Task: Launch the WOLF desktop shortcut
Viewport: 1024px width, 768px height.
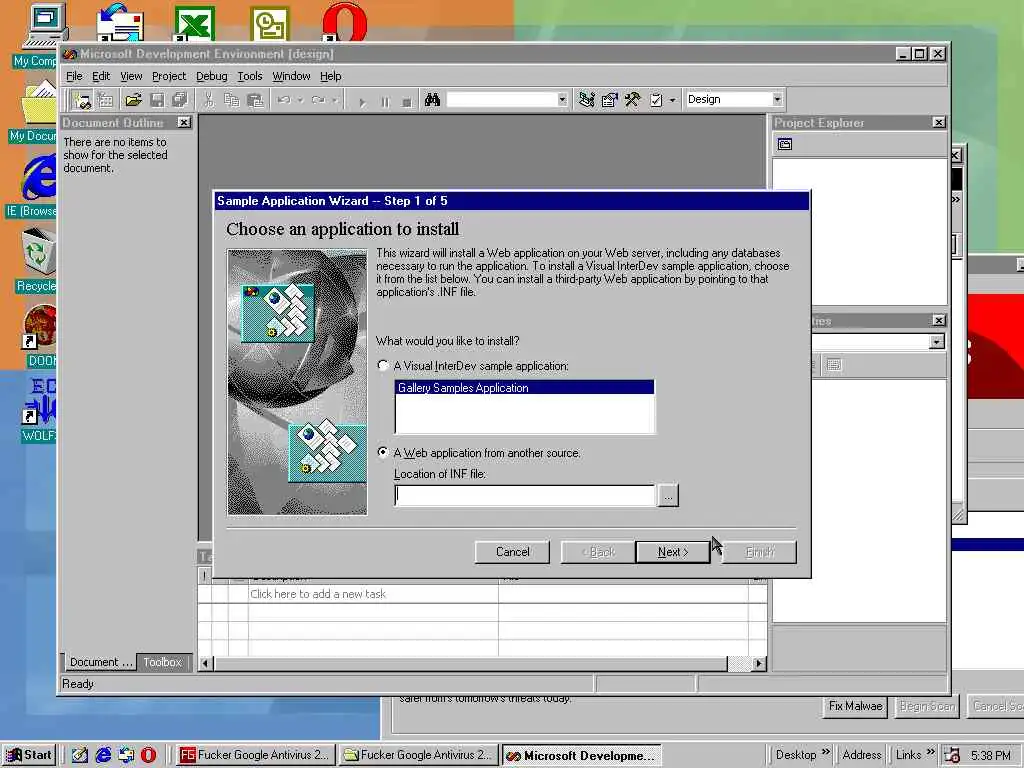Action: pyautogui.click(x=39, y=409)
